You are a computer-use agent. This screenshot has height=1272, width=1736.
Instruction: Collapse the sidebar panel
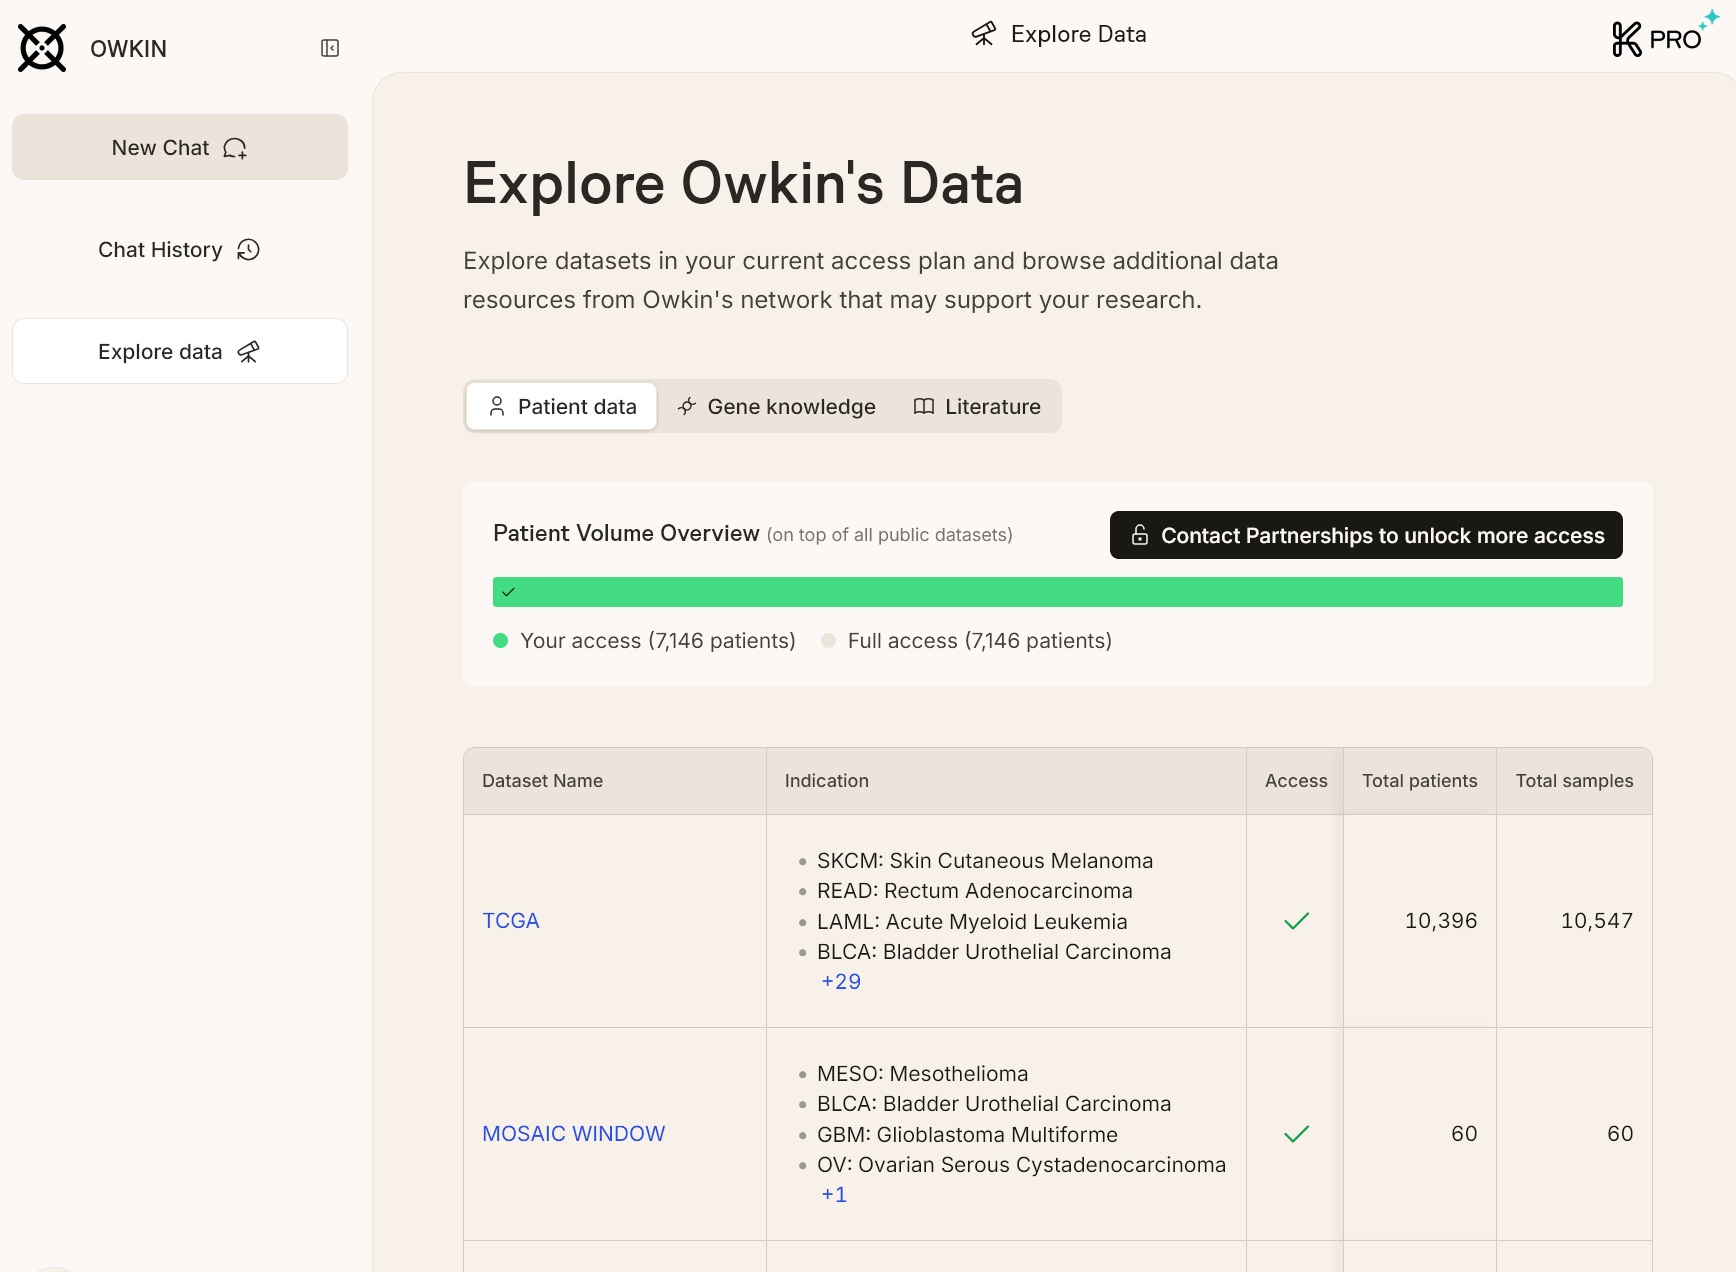[330, 48]
